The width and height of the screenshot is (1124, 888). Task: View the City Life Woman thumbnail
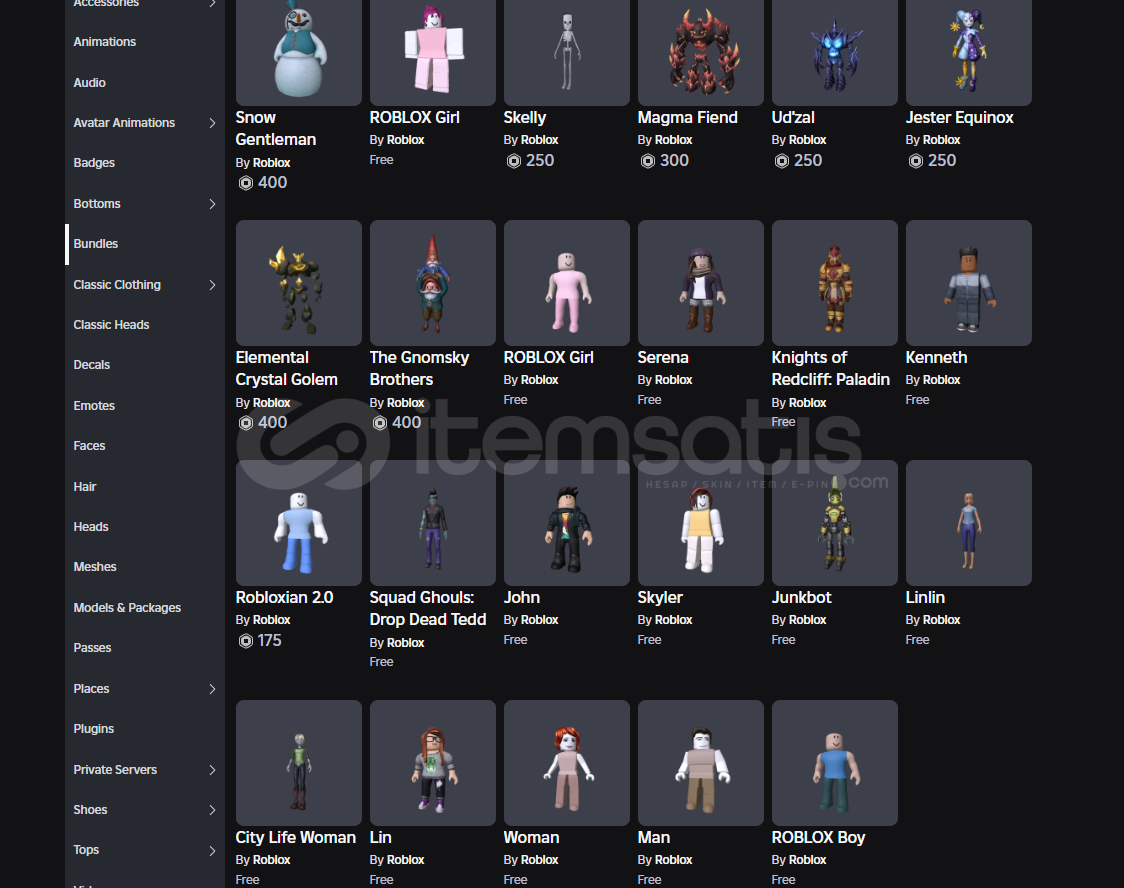[x=299, y=763]
